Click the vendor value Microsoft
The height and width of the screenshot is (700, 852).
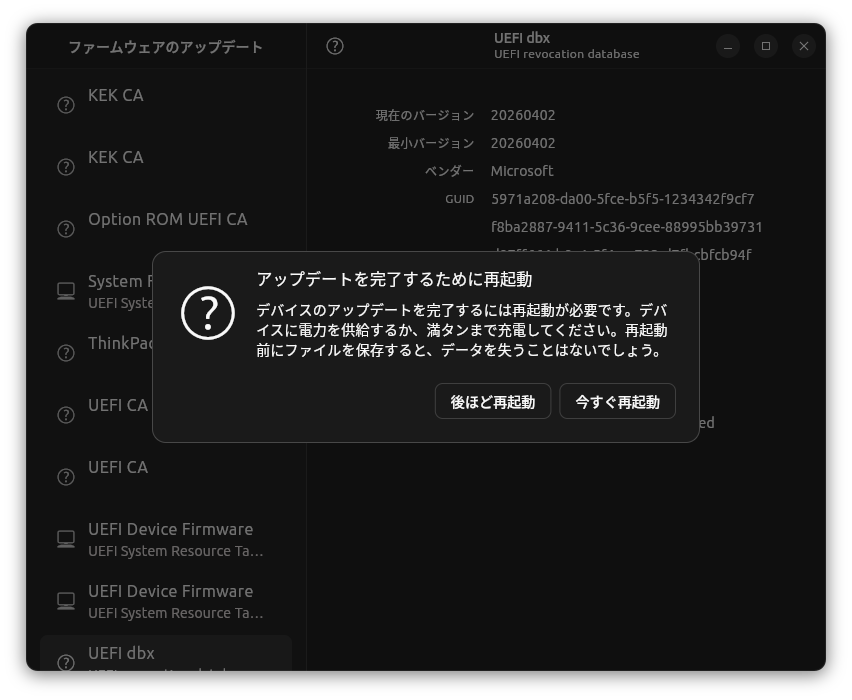522,171
